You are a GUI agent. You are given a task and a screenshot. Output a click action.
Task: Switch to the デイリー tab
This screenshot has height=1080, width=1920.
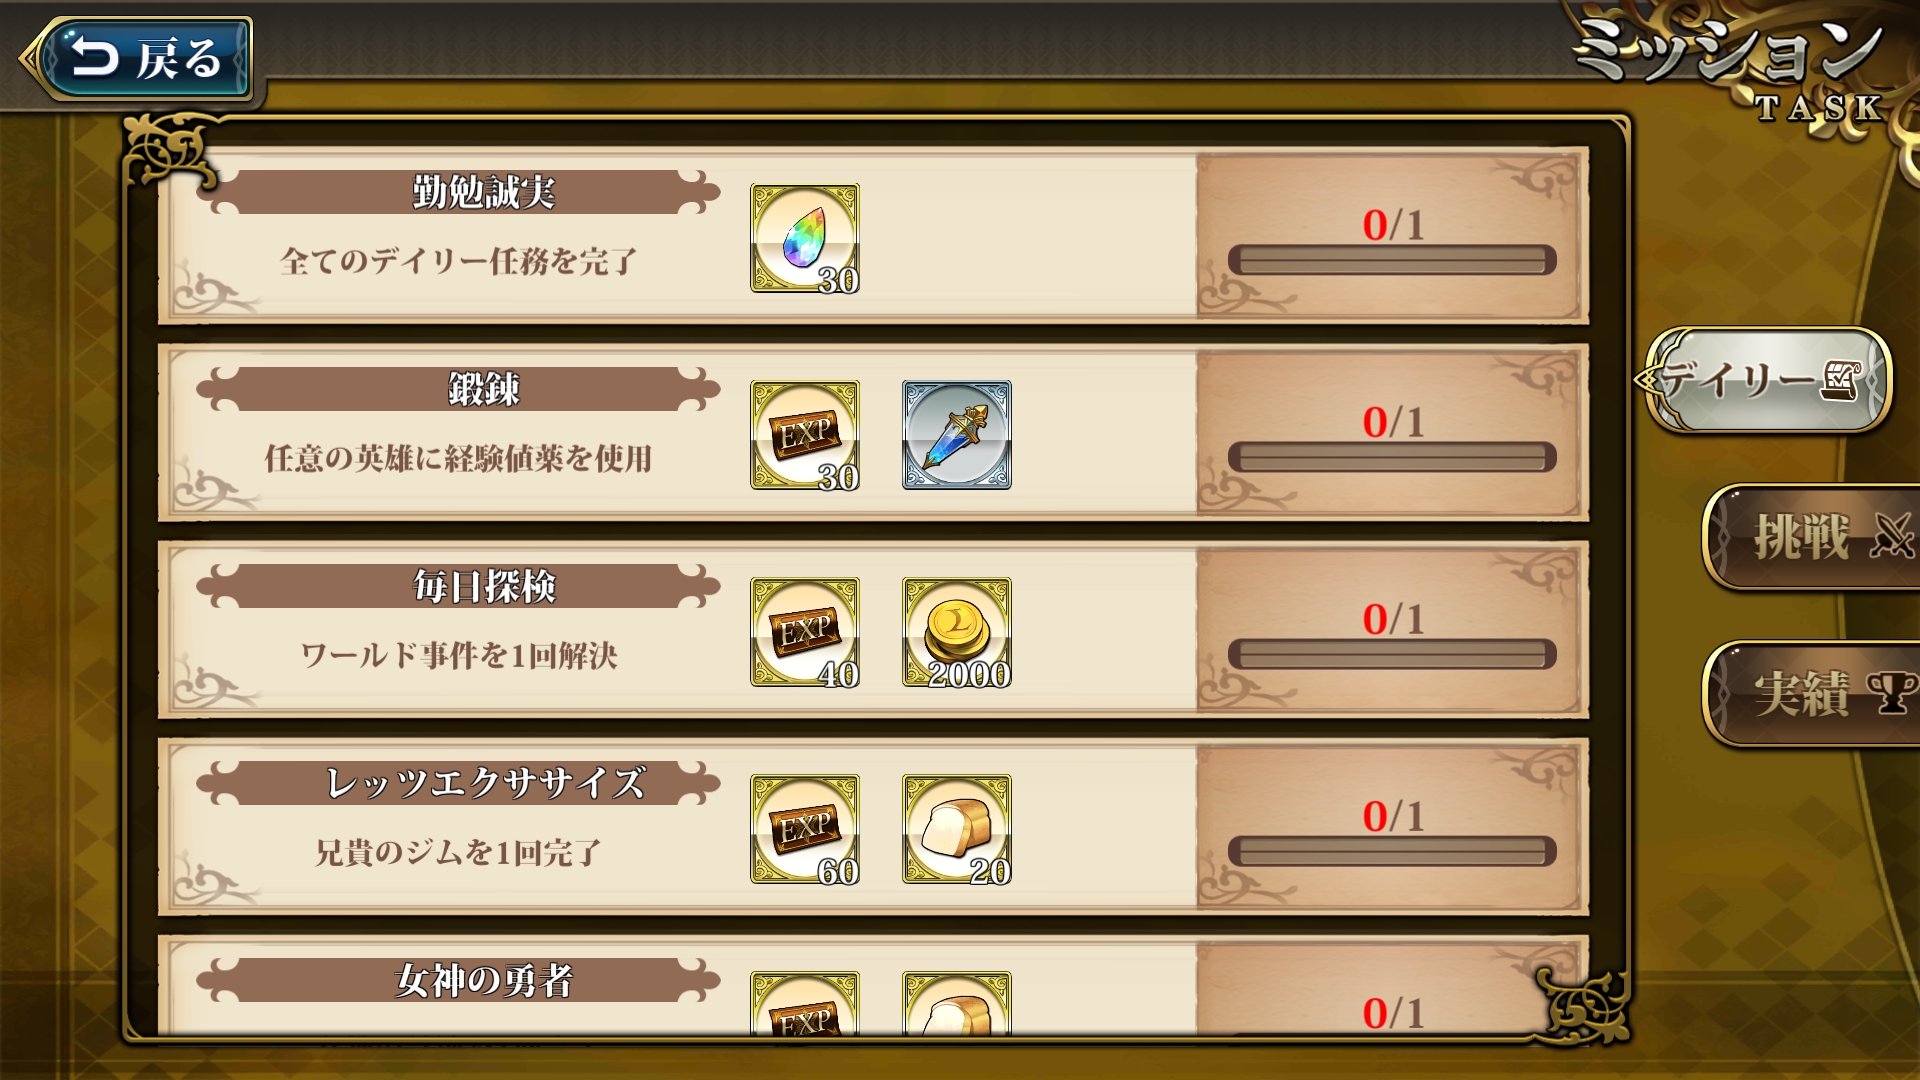(1766, 380)
